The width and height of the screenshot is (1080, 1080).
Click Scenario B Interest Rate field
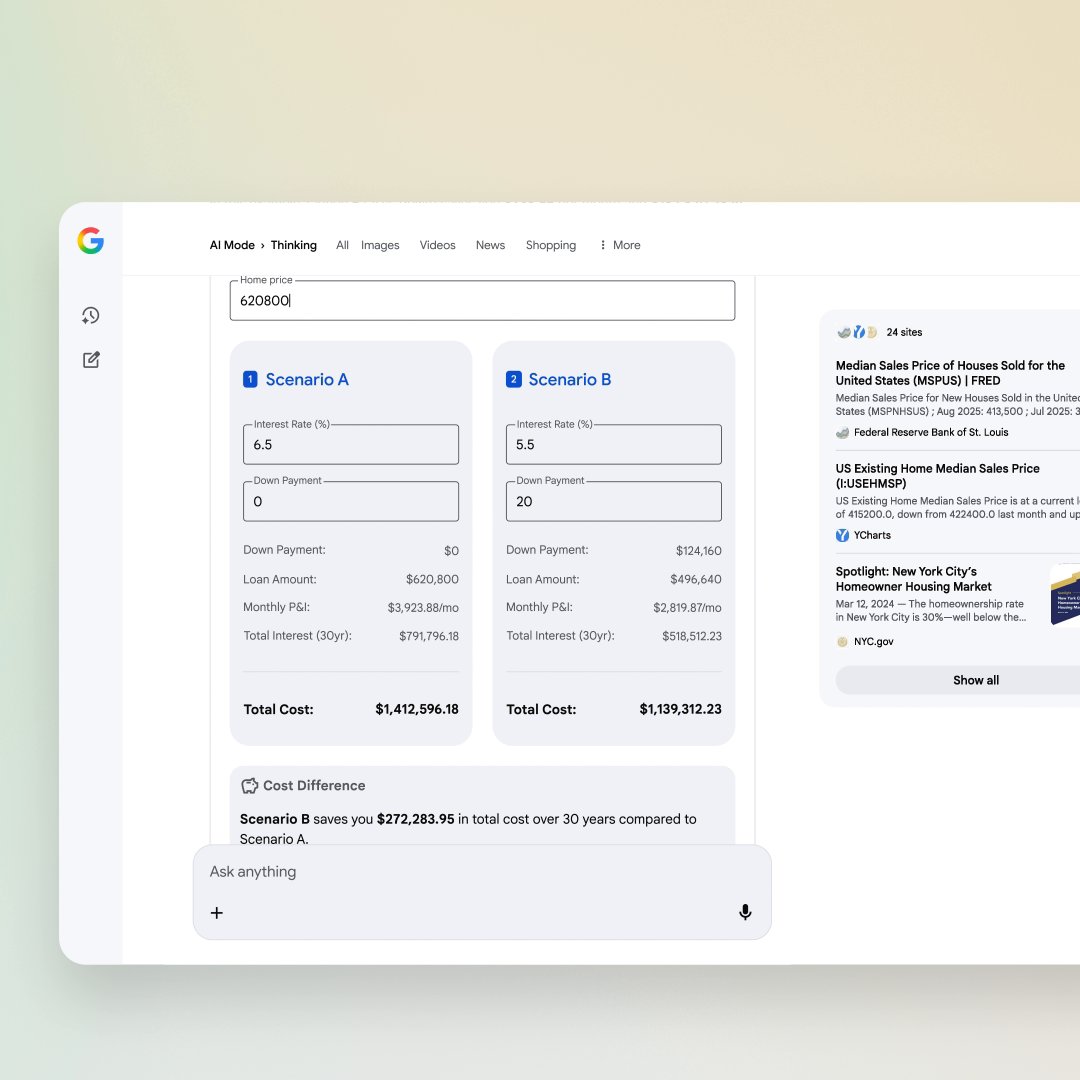tap(614, 444)
